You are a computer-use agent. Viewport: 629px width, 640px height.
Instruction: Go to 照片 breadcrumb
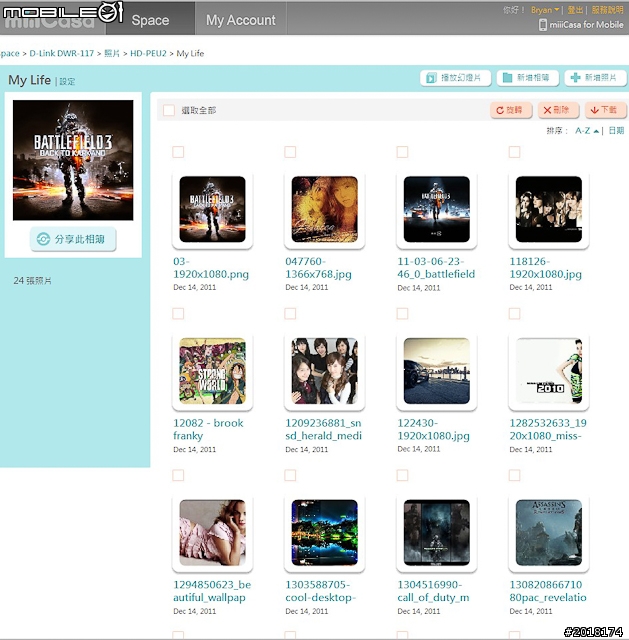pos(112,53)
